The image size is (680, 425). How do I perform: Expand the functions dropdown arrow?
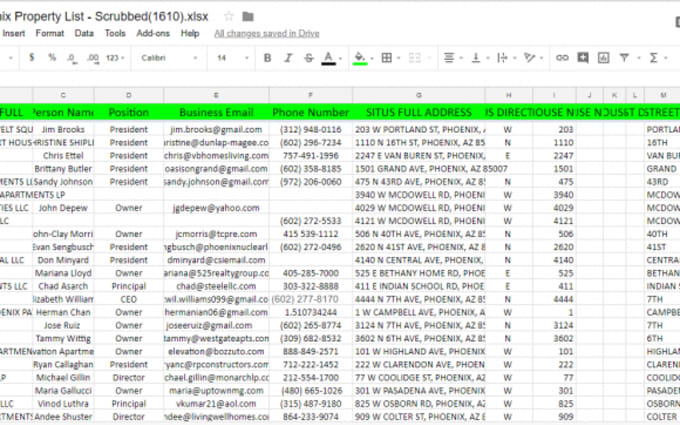(666, 58)
